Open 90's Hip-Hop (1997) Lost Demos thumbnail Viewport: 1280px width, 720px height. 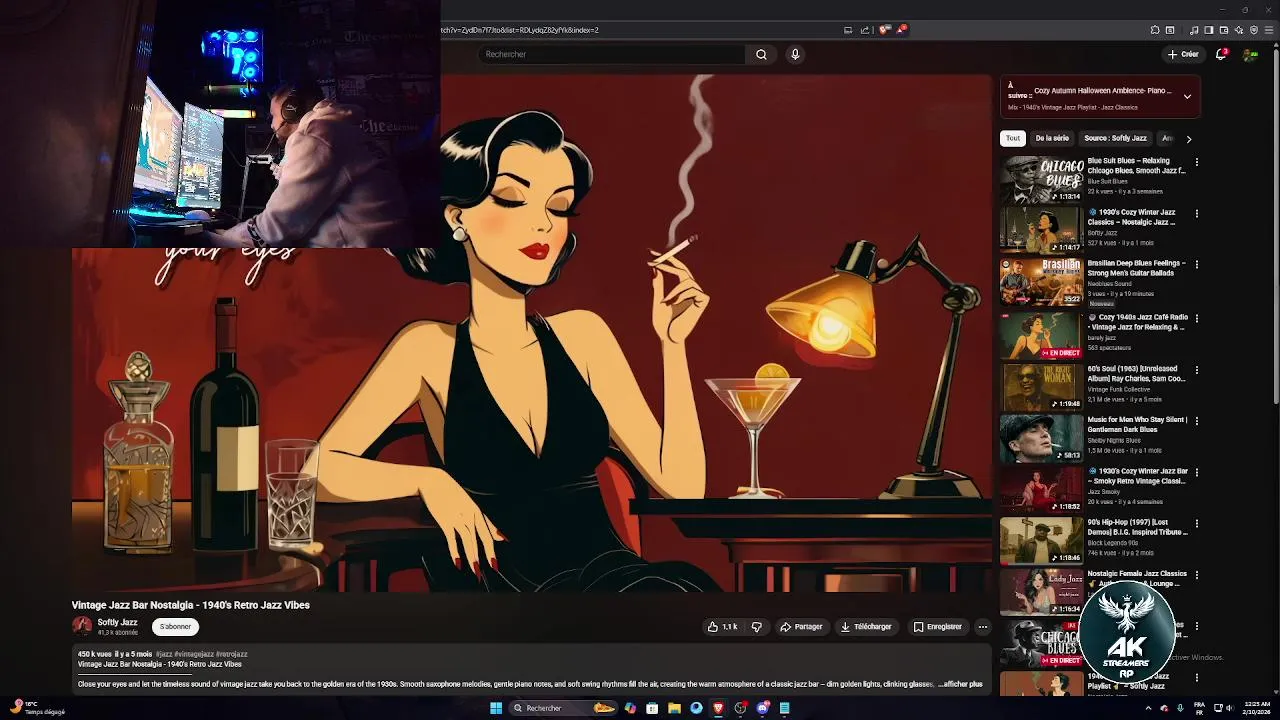(x=1041, y=540)
